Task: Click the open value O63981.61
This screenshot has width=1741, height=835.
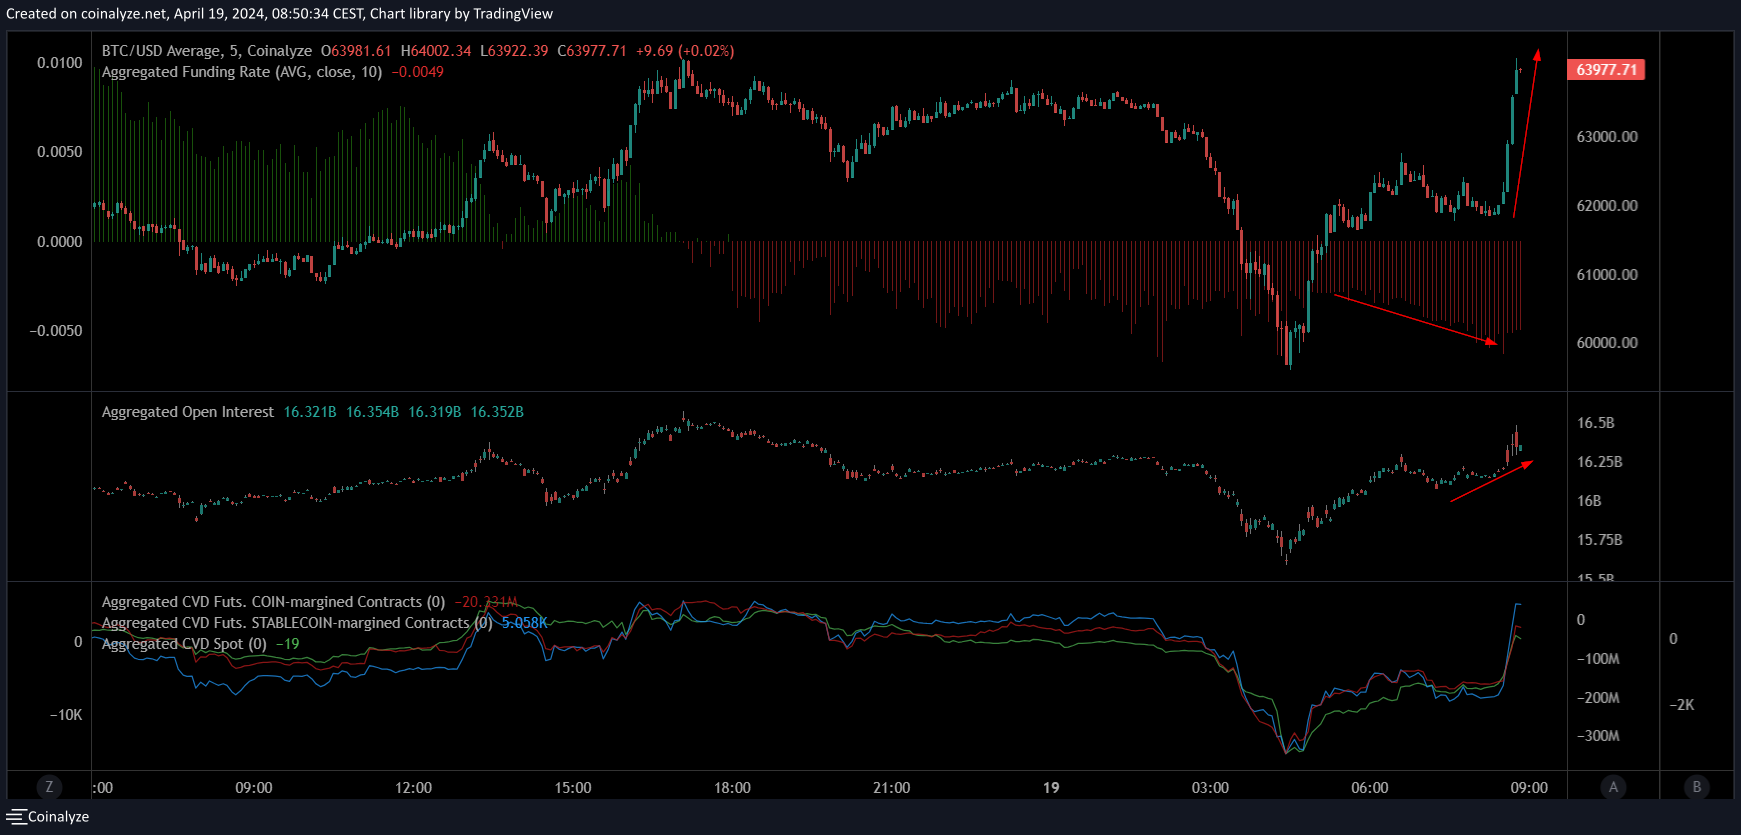Action: click(x=356, y=51)
